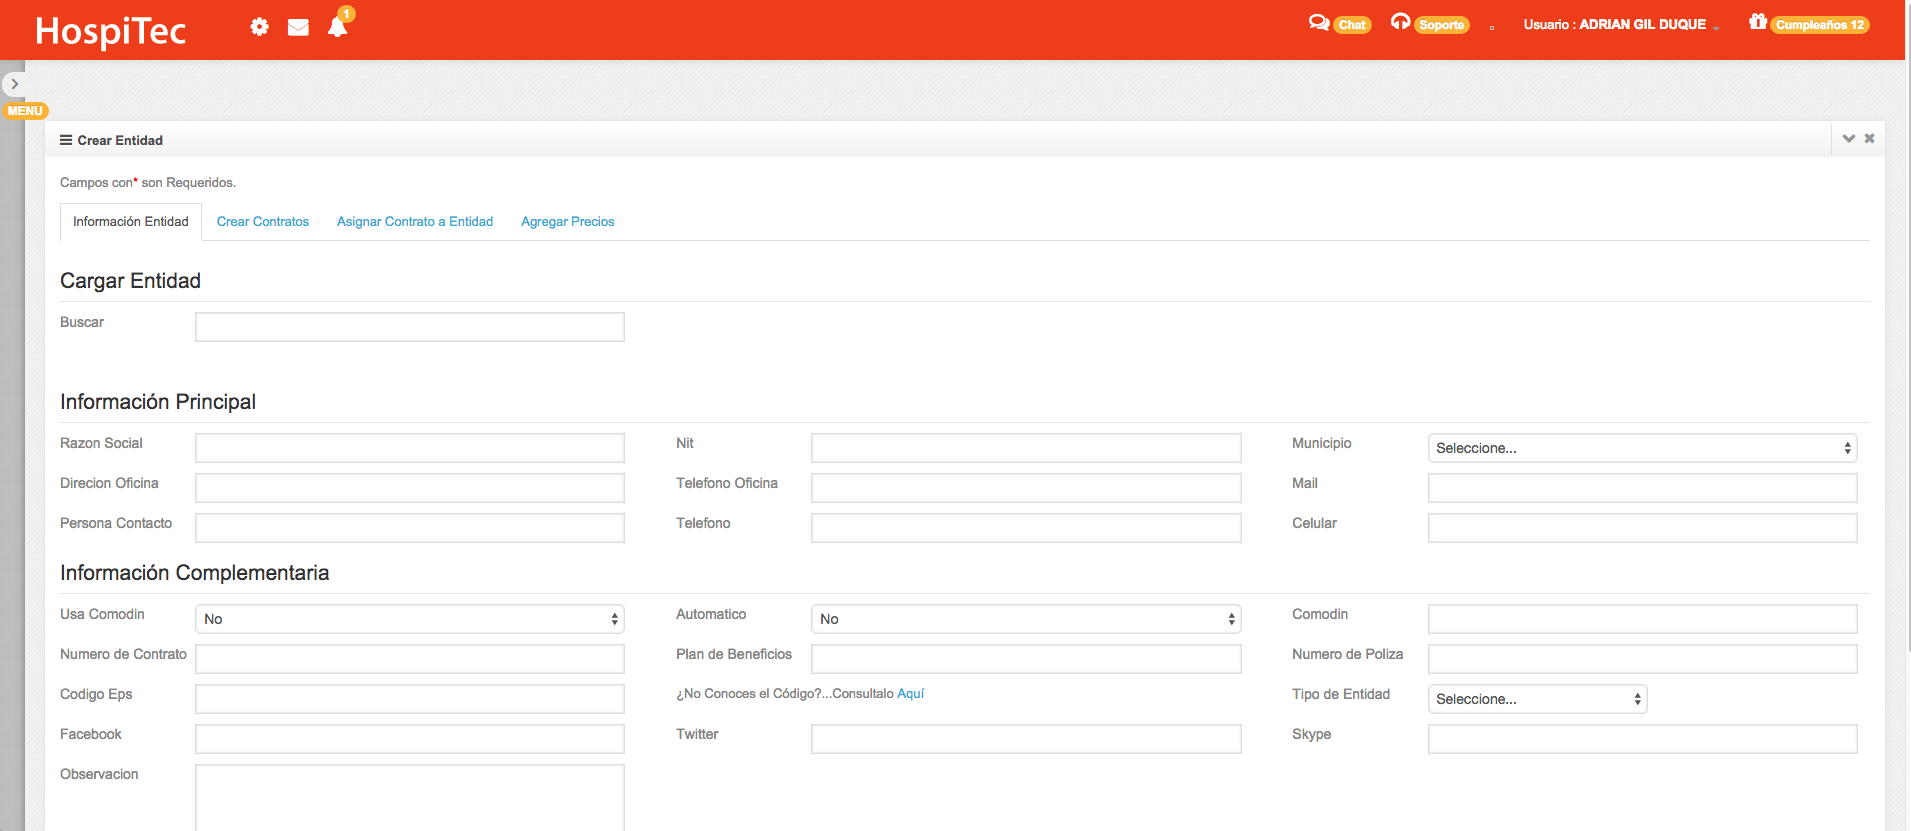Switch to Asignar Contrato a Entidad tab
Image resolution: width=1911 pixels, height=831 pixels.
415,222
